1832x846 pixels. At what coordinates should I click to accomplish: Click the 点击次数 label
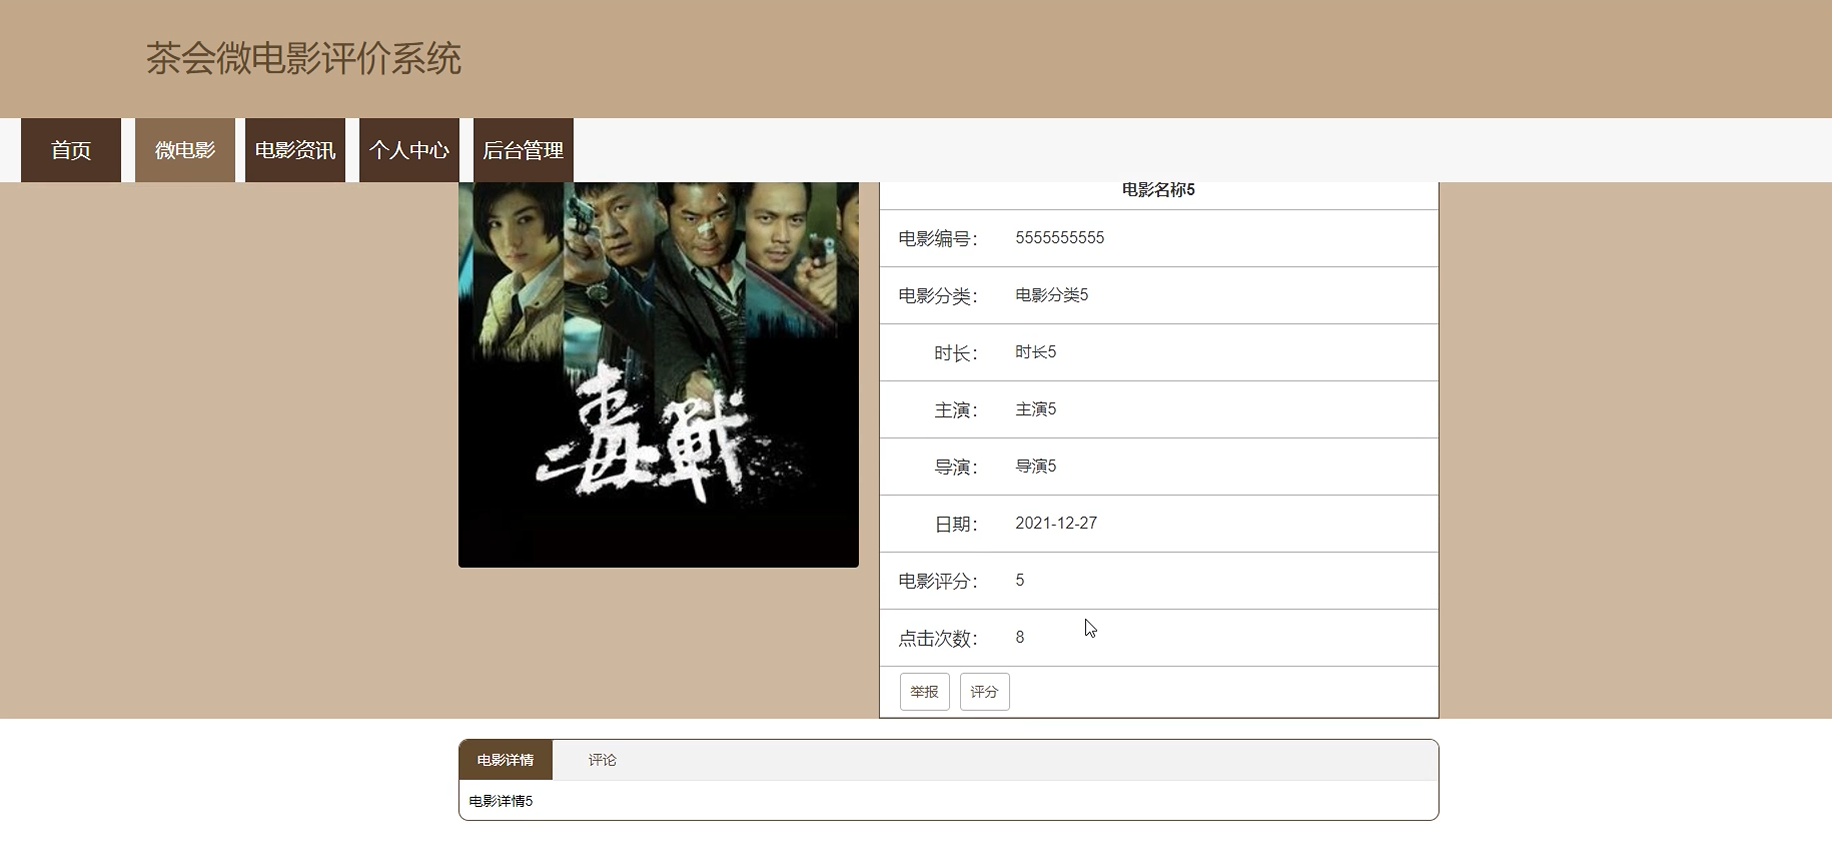pos(938,638)
